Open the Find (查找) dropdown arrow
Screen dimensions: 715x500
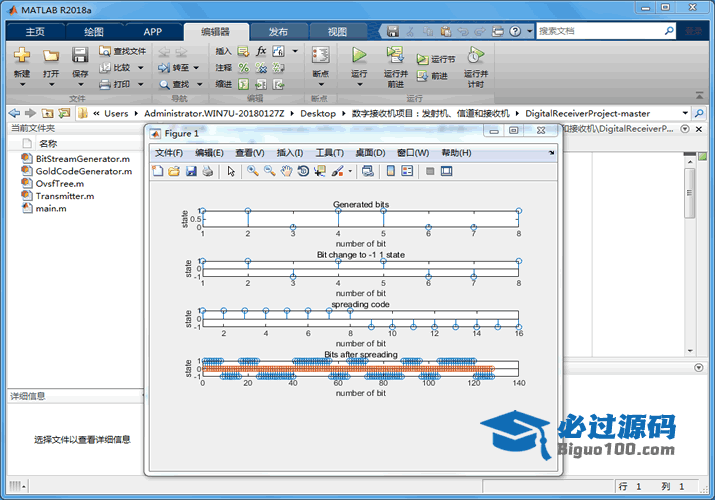coord(199,84)
